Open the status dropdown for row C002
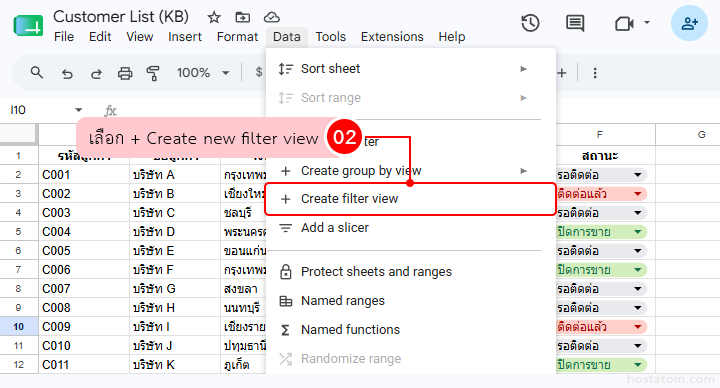Screen dimensions: 720x388 [638, 194]
